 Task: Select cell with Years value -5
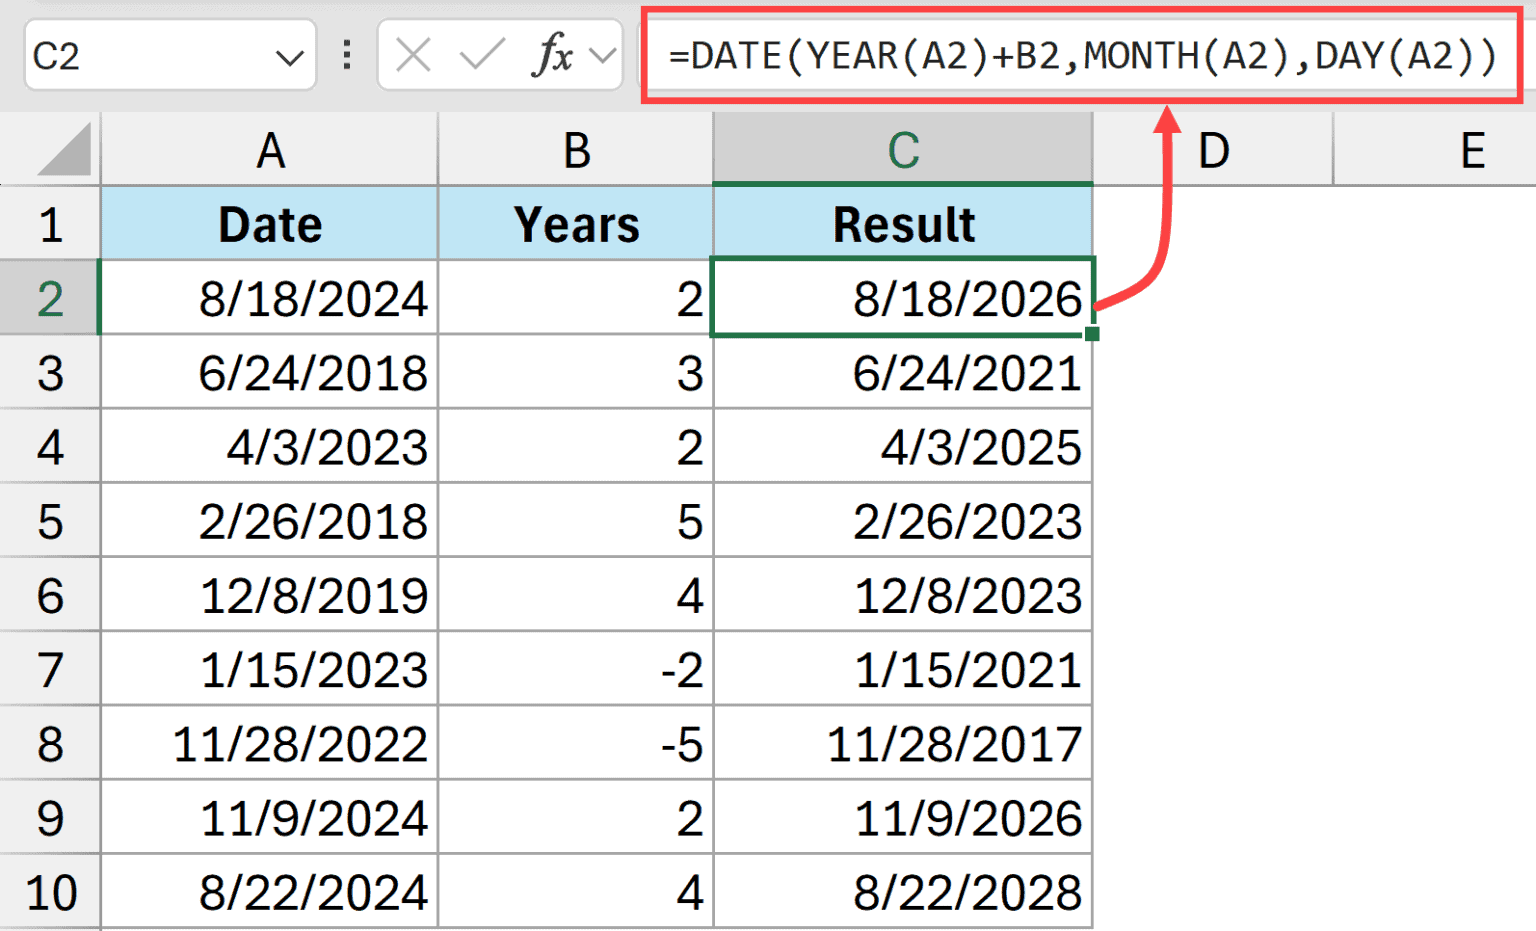click(x=576, y=745)
